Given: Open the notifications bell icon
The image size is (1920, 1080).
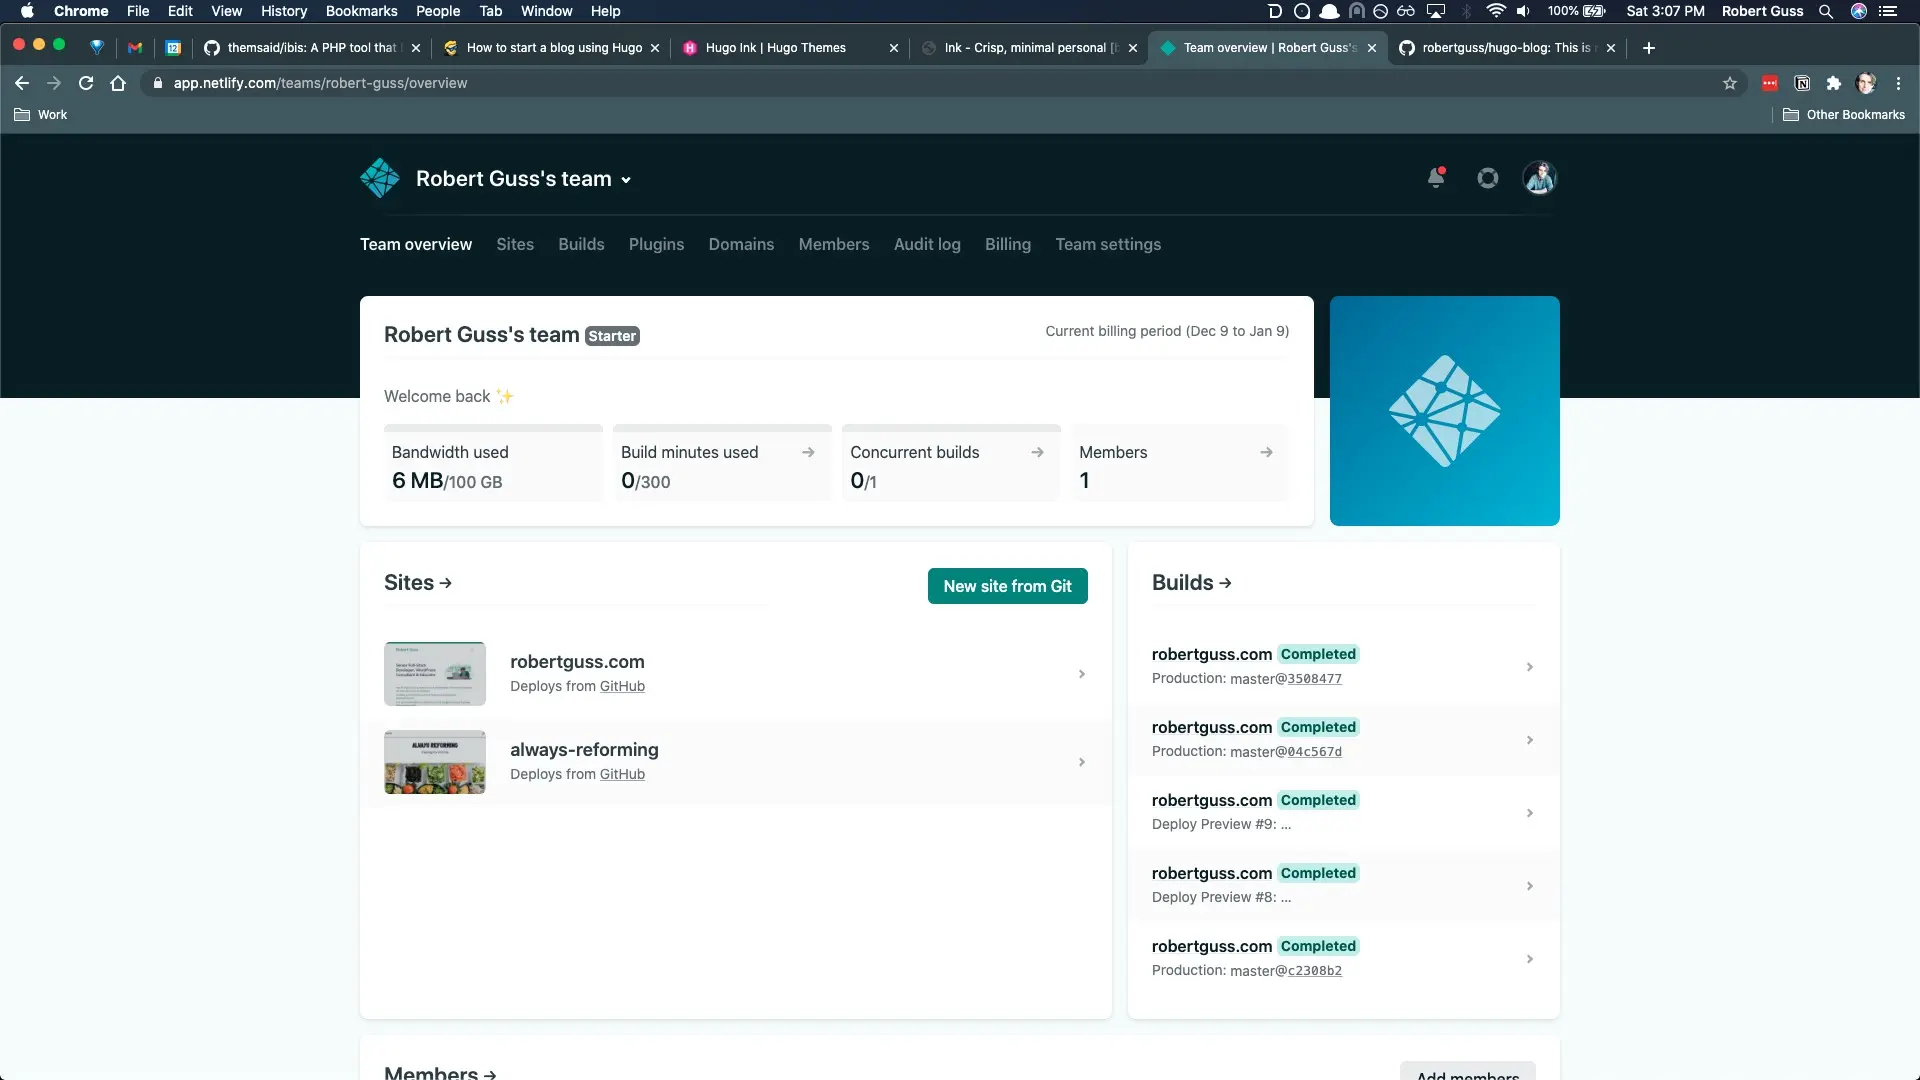Looking at the screenshot, I should point(1435,178).
